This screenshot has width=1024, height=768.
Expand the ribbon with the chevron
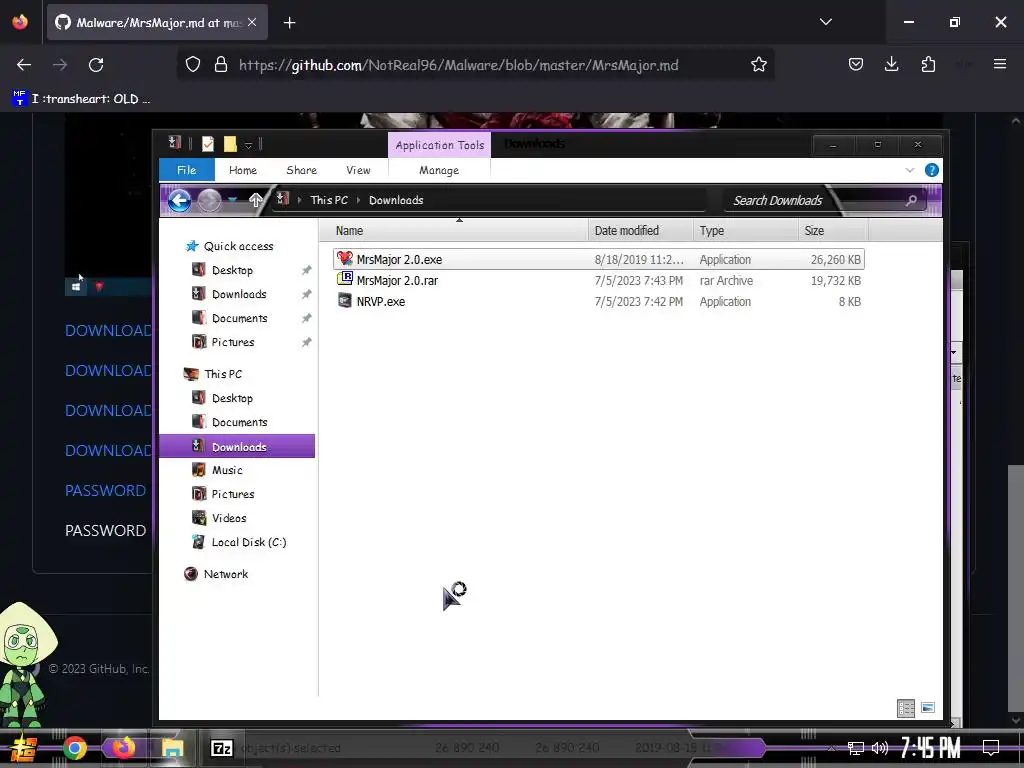(x=910, y=170)
